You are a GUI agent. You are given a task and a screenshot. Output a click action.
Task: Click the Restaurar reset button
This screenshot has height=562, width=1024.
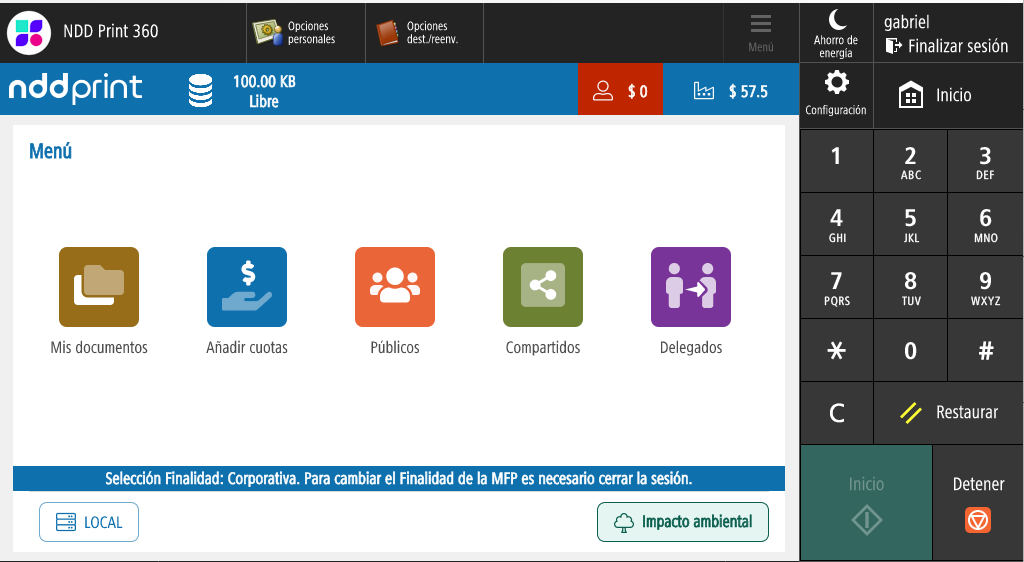[948, 413]
